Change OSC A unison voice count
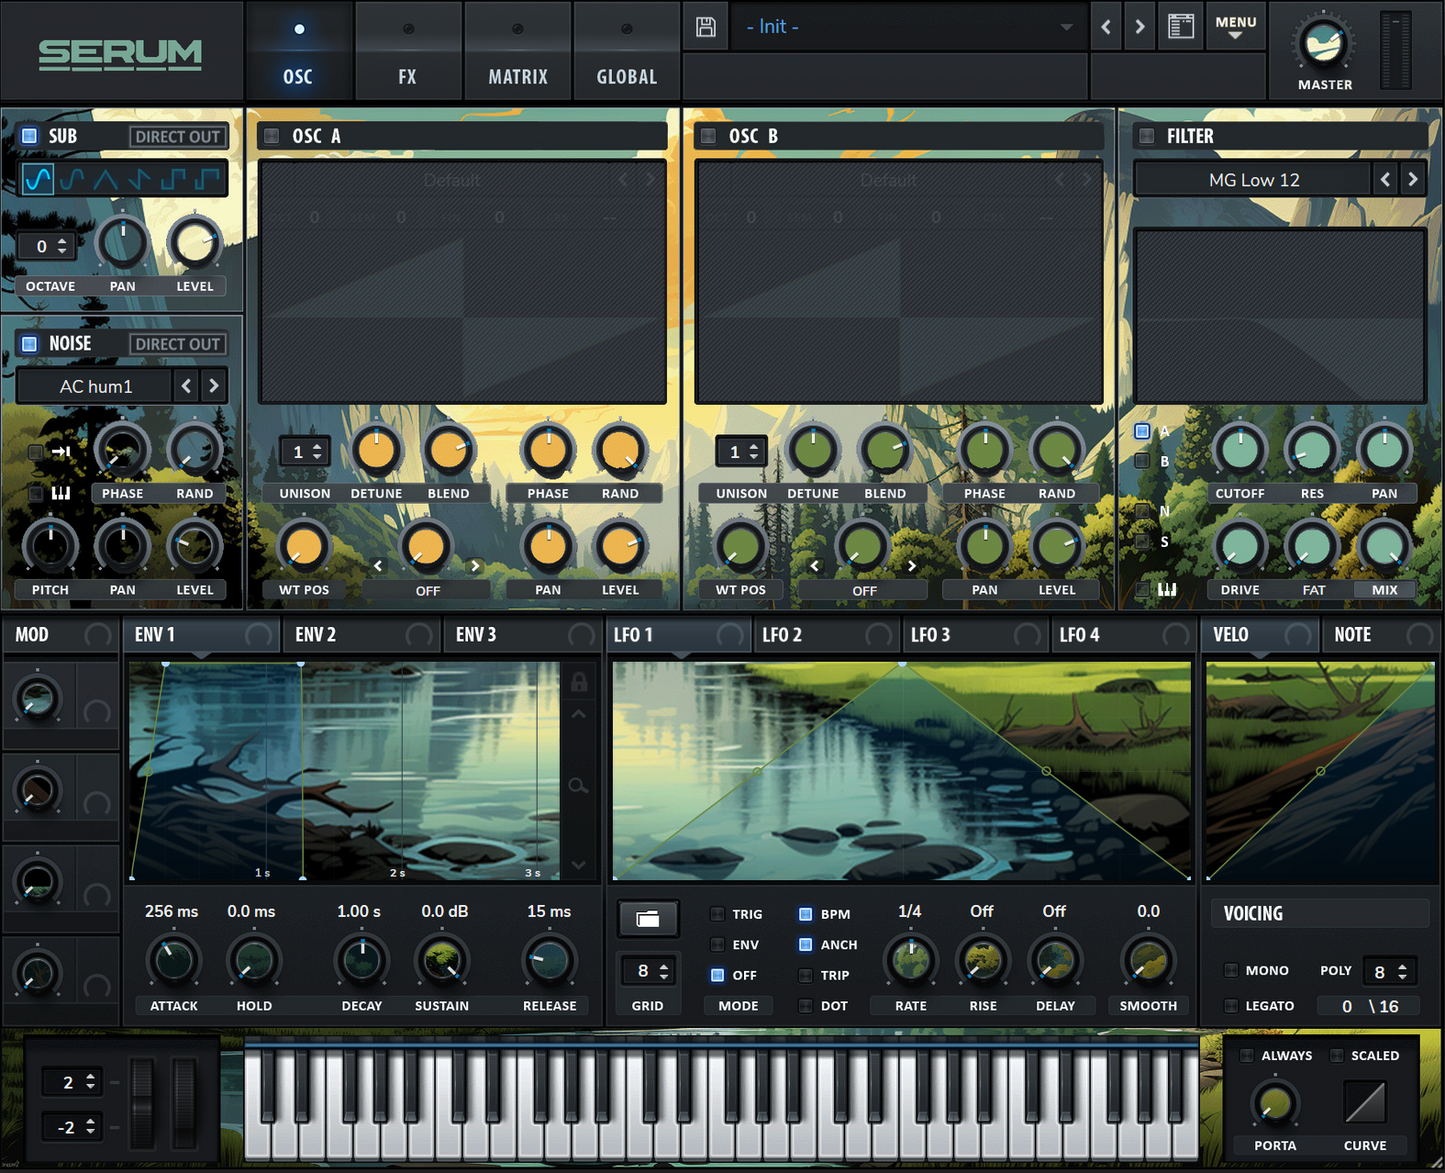1445x1173 pixels. click(x=305, y=452)
